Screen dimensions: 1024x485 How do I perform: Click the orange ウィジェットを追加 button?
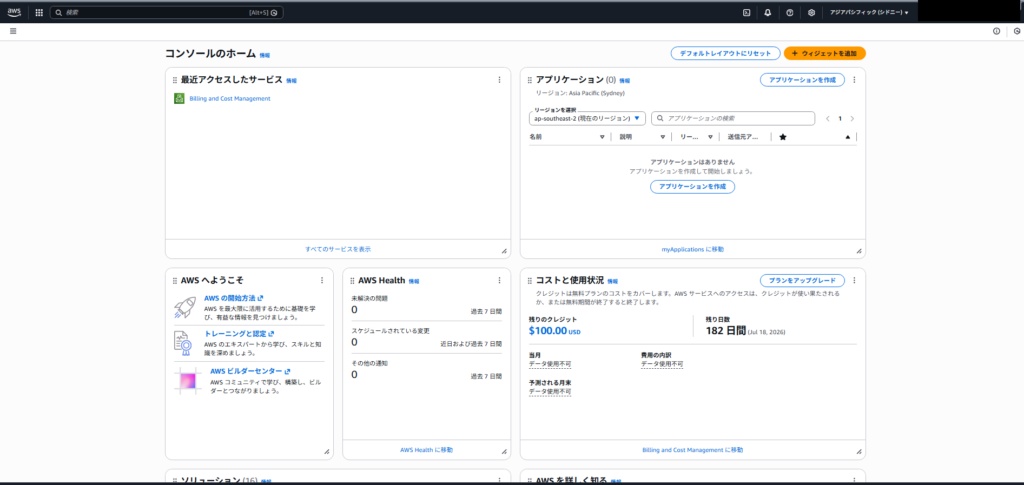click(x=824, y=53)
